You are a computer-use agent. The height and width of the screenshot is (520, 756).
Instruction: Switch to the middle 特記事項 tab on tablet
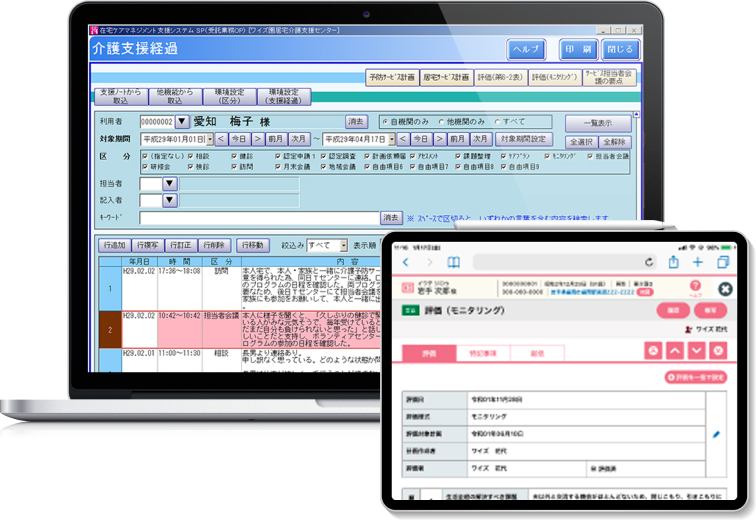(483, 353)
